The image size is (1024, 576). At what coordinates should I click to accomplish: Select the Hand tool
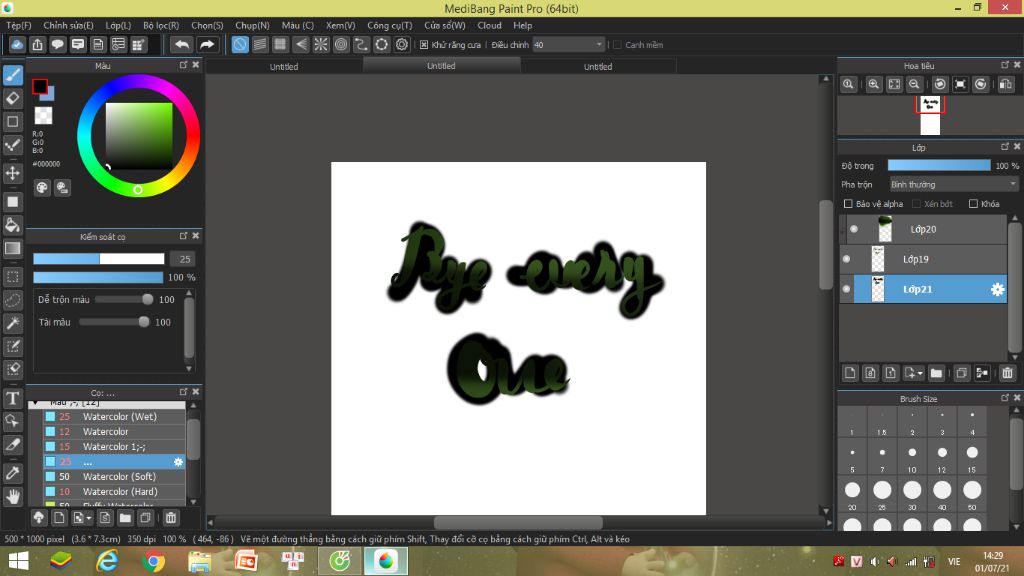[x=13, y=497]
